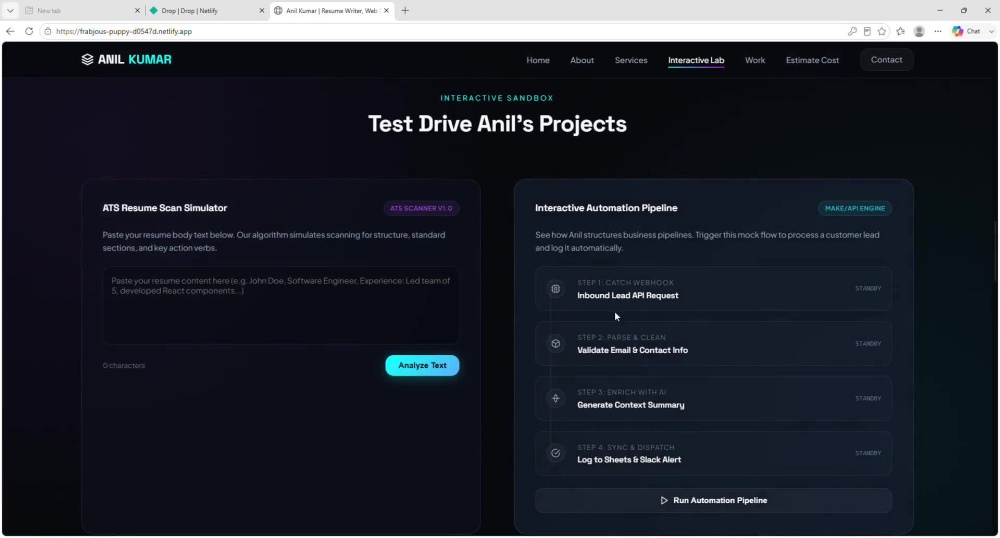
Task: Click the Analyze Text button
Action: coord(422,365)
